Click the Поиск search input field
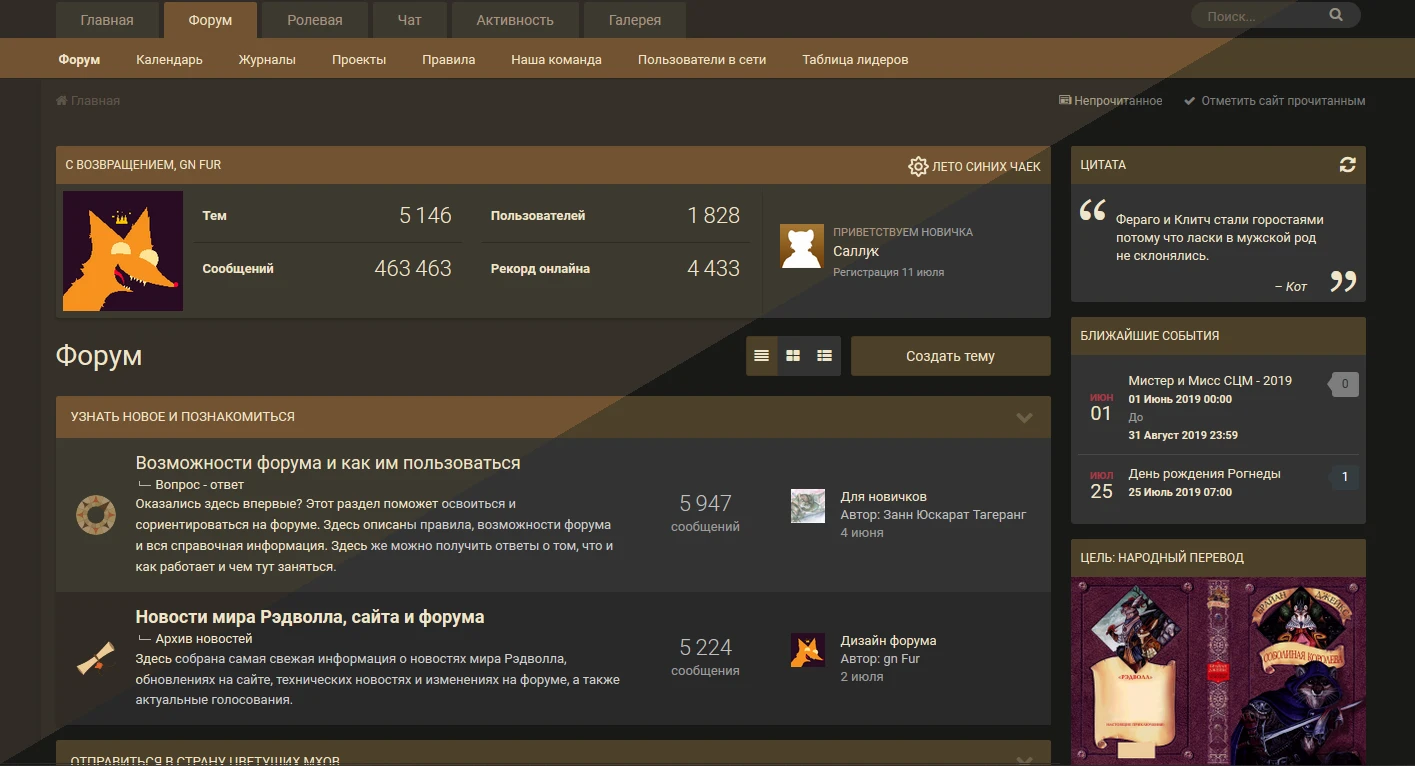1415x766 pixels. [x=1255, y=16]
